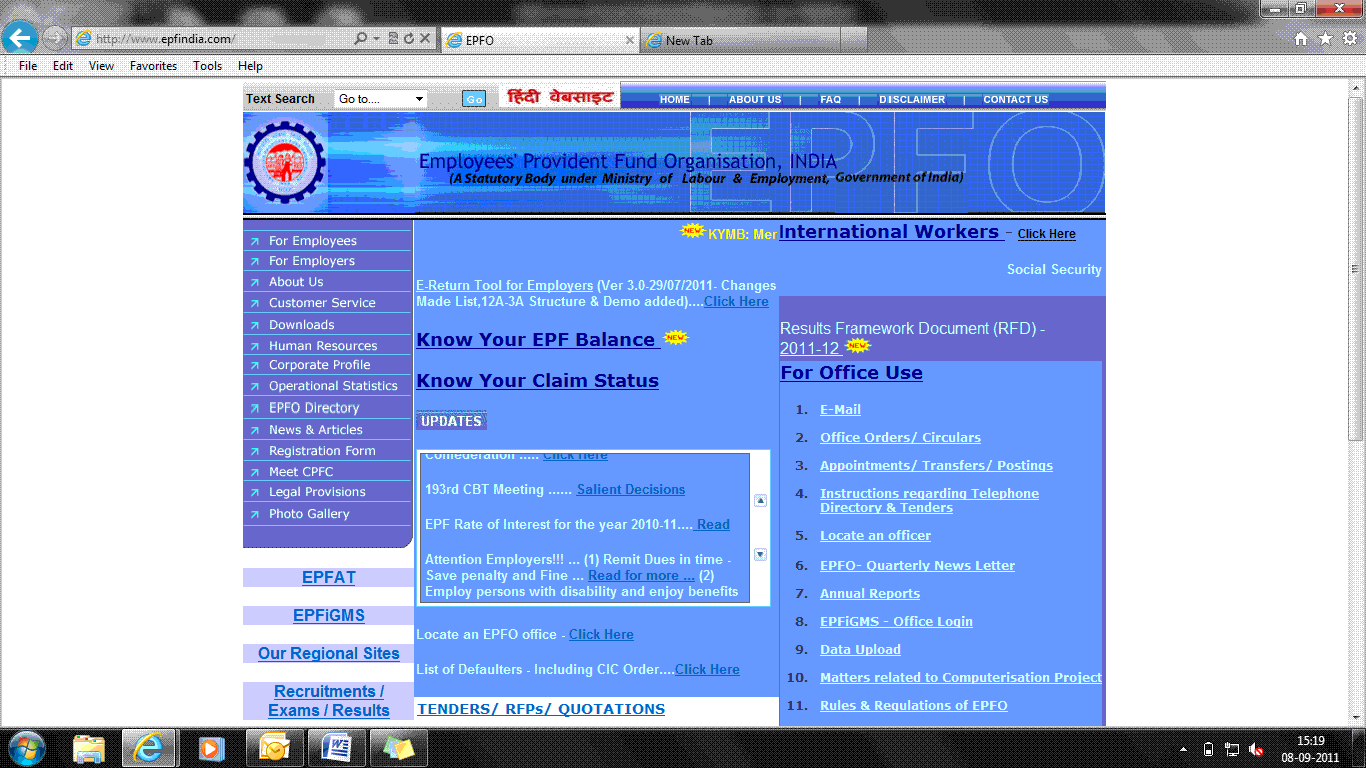Click FAQ in top navigation

coord(831,100)
